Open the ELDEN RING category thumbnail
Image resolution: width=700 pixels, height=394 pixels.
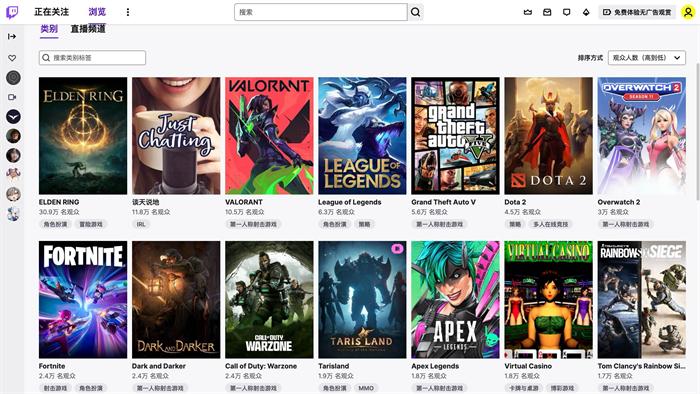83,136
